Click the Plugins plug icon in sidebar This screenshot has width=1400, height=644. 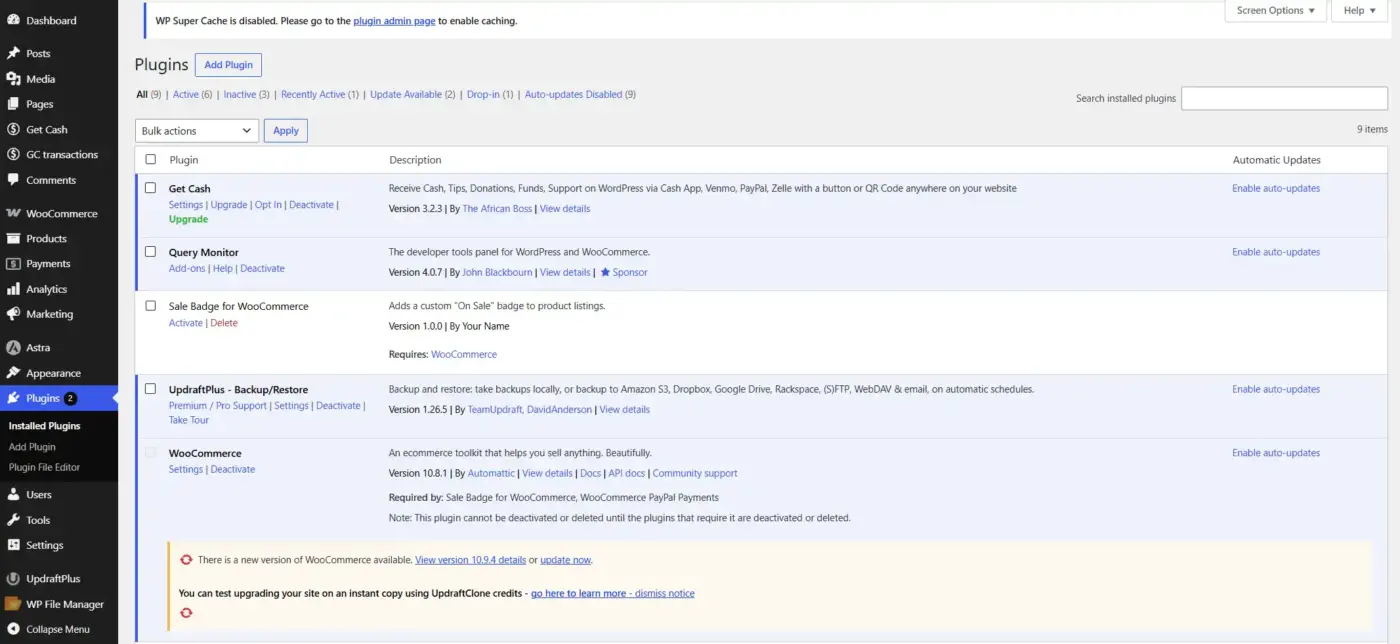(x=13, y=398)
